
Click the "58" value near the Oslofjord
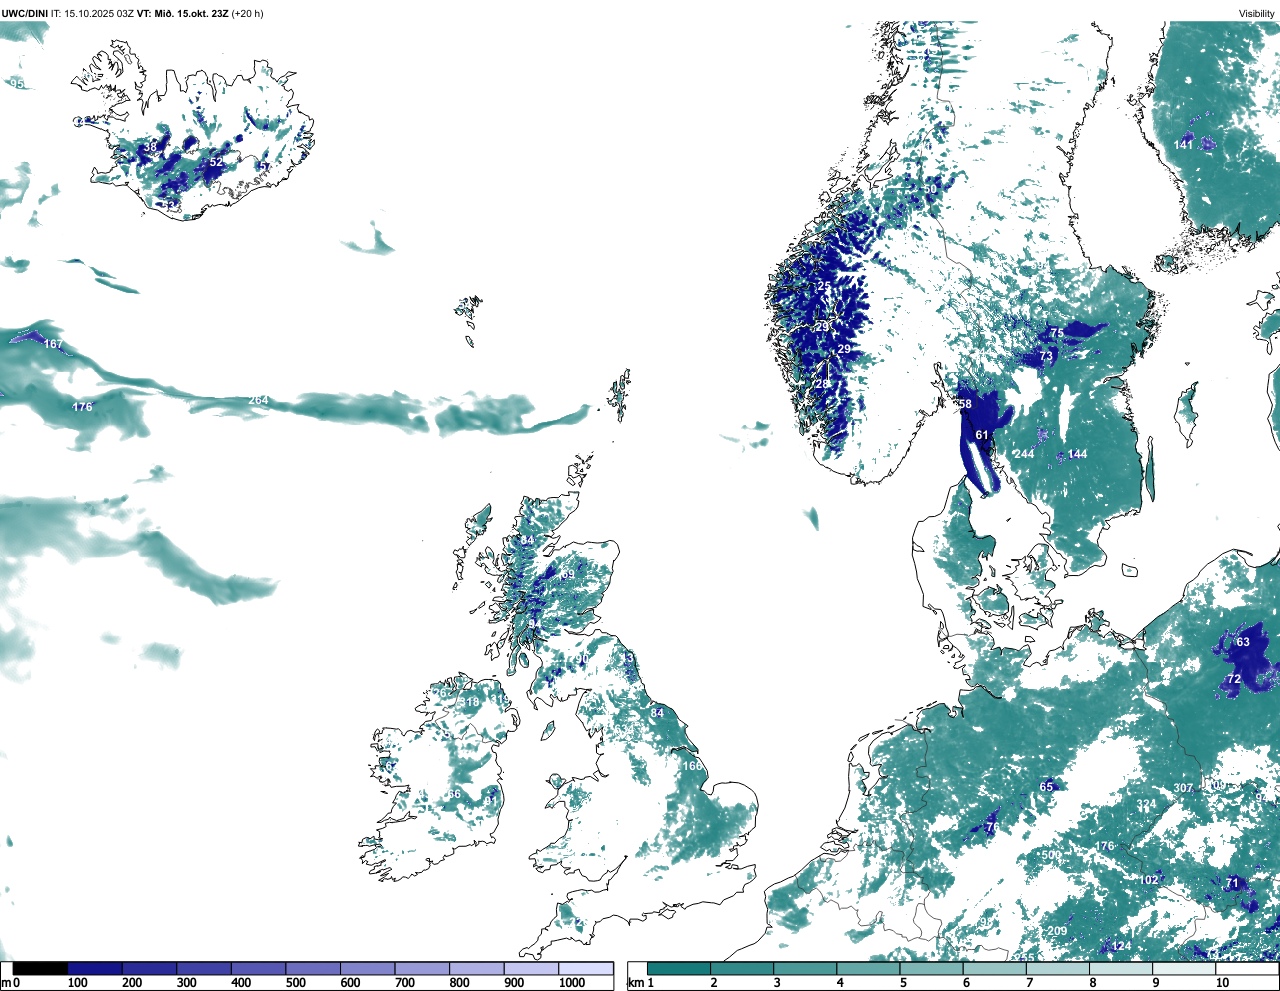click(x=965, y=404)
